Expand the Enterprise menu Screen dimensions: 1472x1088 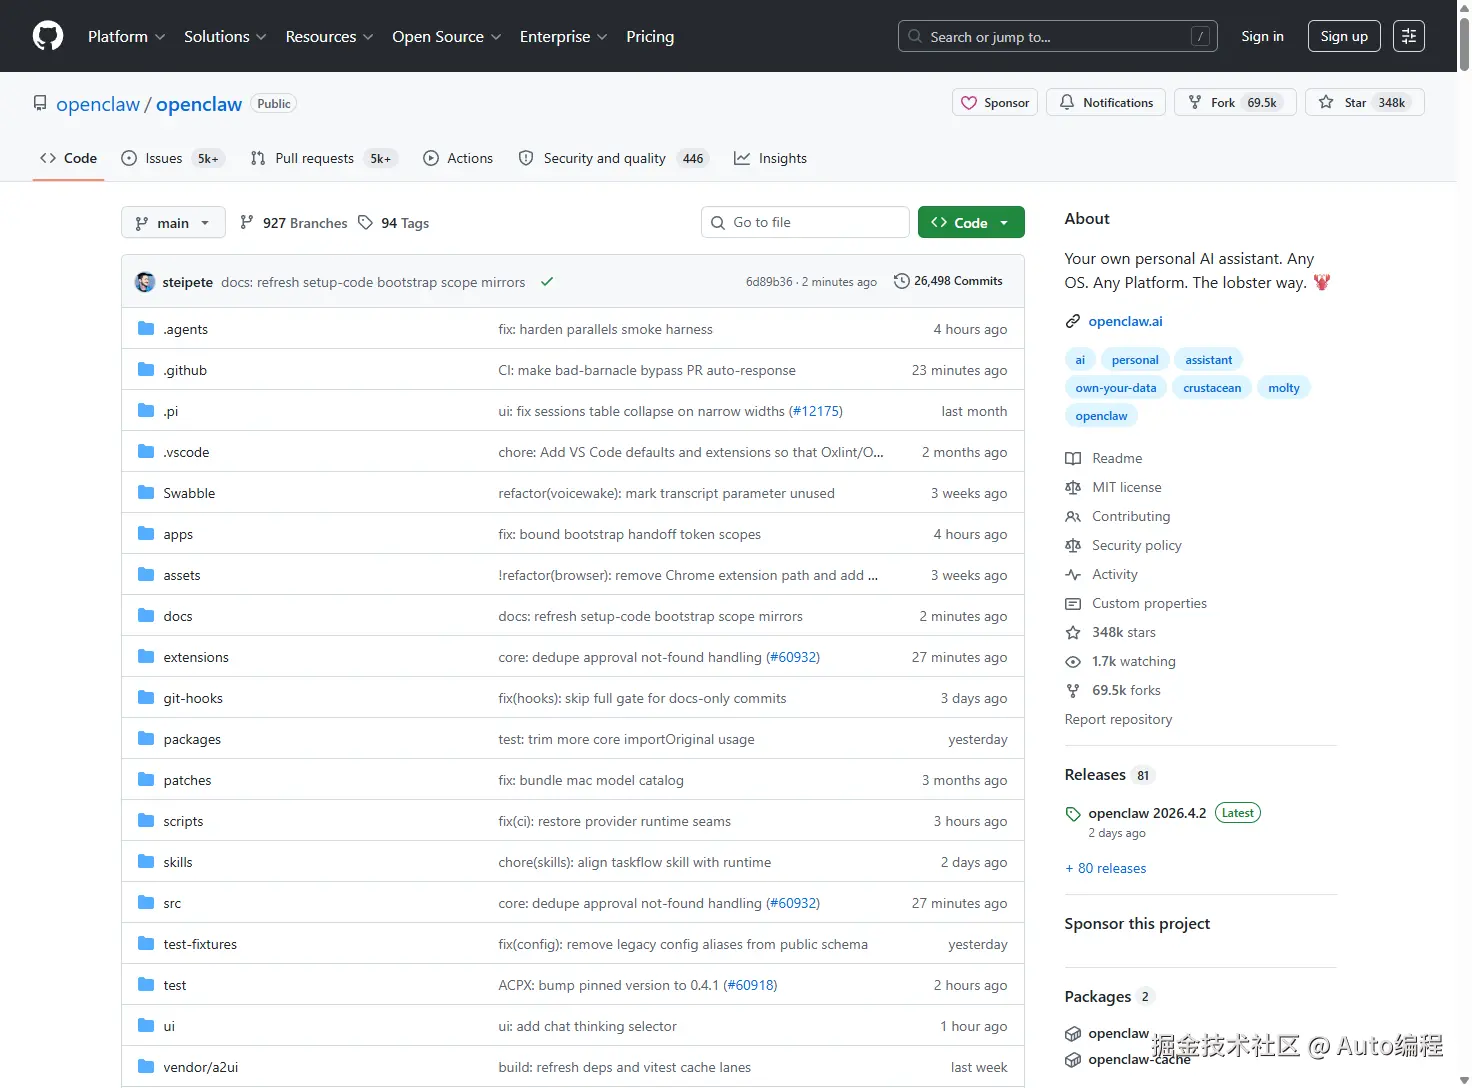[563, 36]
